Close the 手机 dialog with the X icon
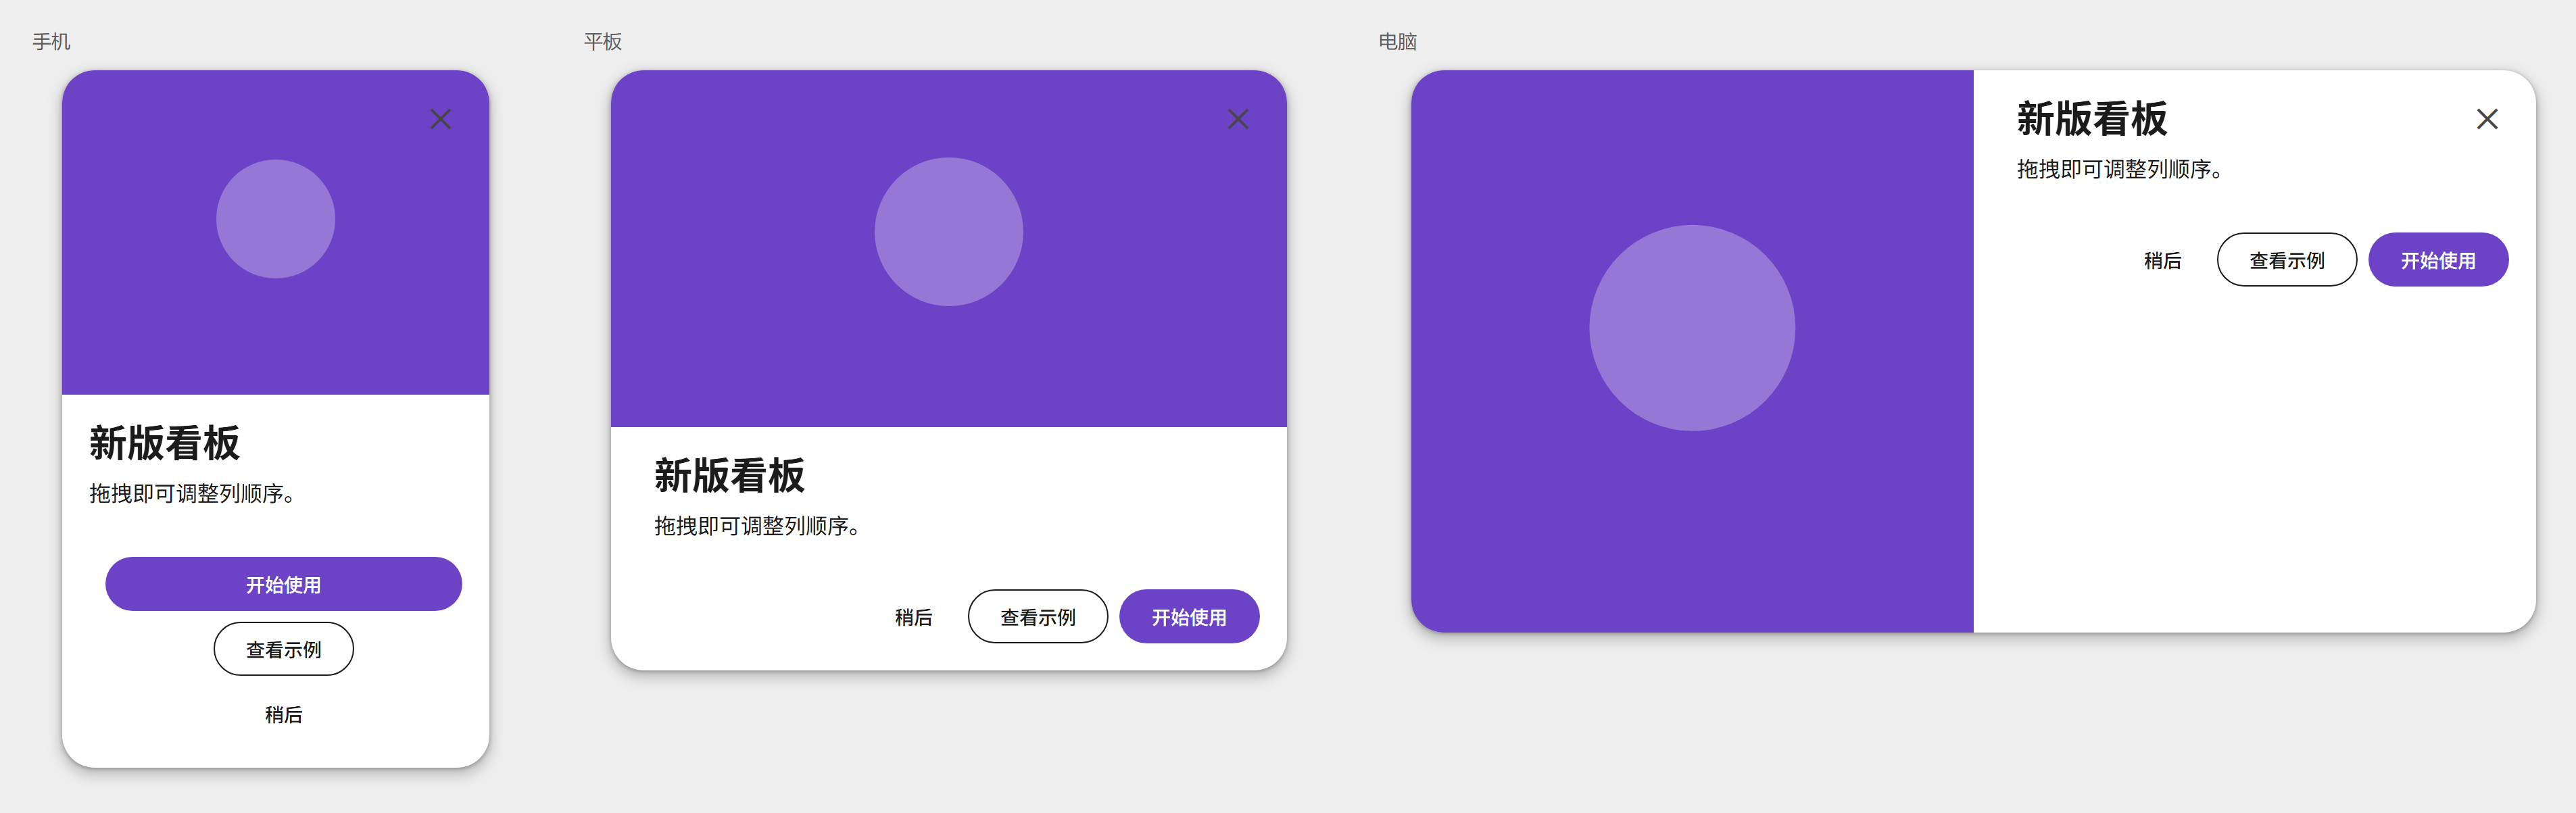This screenshot has width=2576, height=813. pos(440,119)
